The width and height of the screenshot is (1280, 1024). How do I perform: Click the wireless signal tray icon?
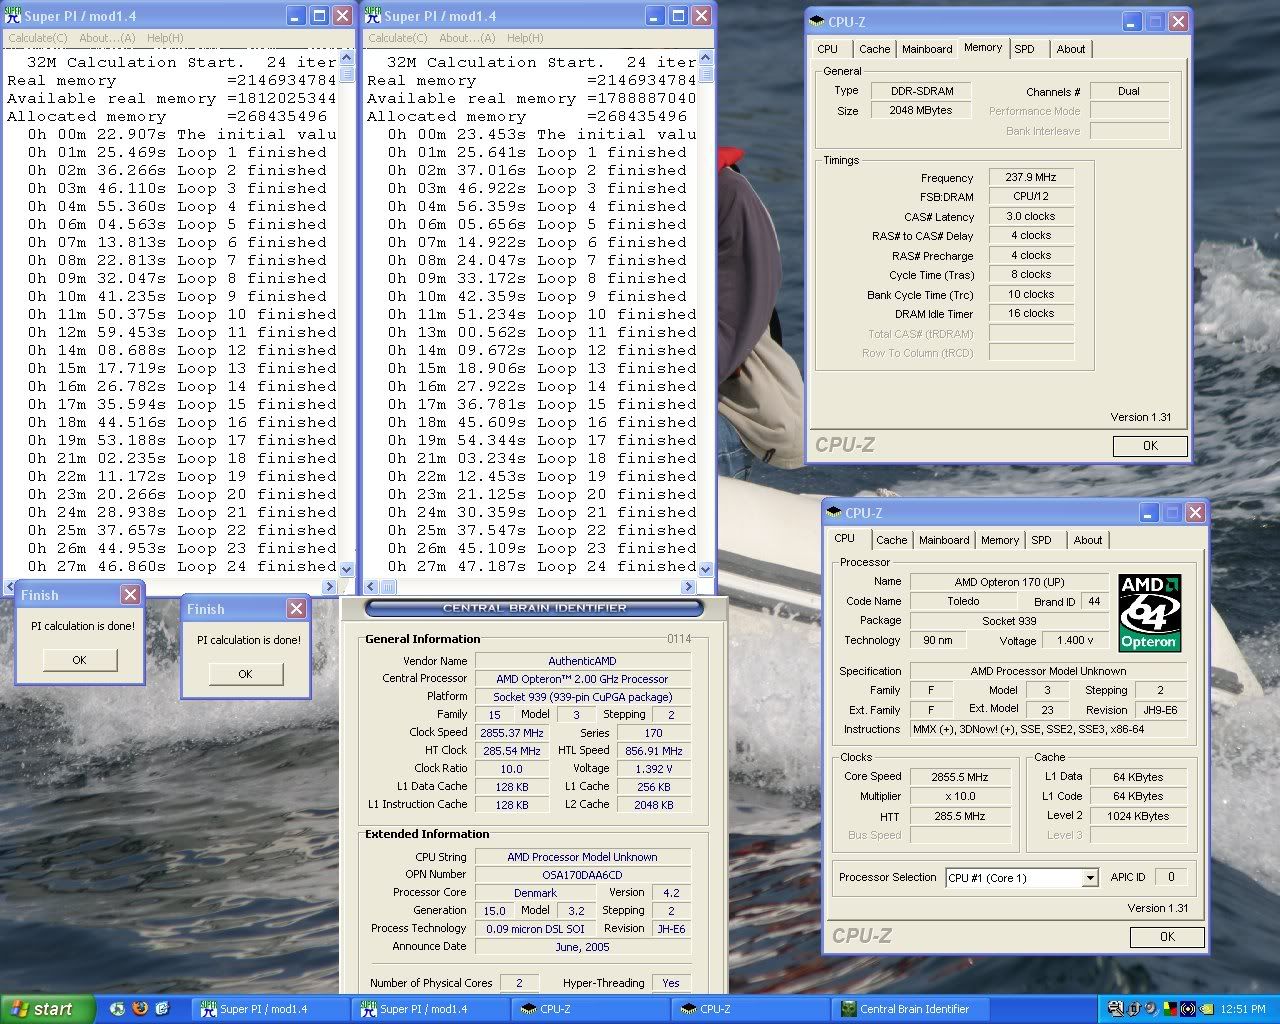click(x=1187, y=1009)
